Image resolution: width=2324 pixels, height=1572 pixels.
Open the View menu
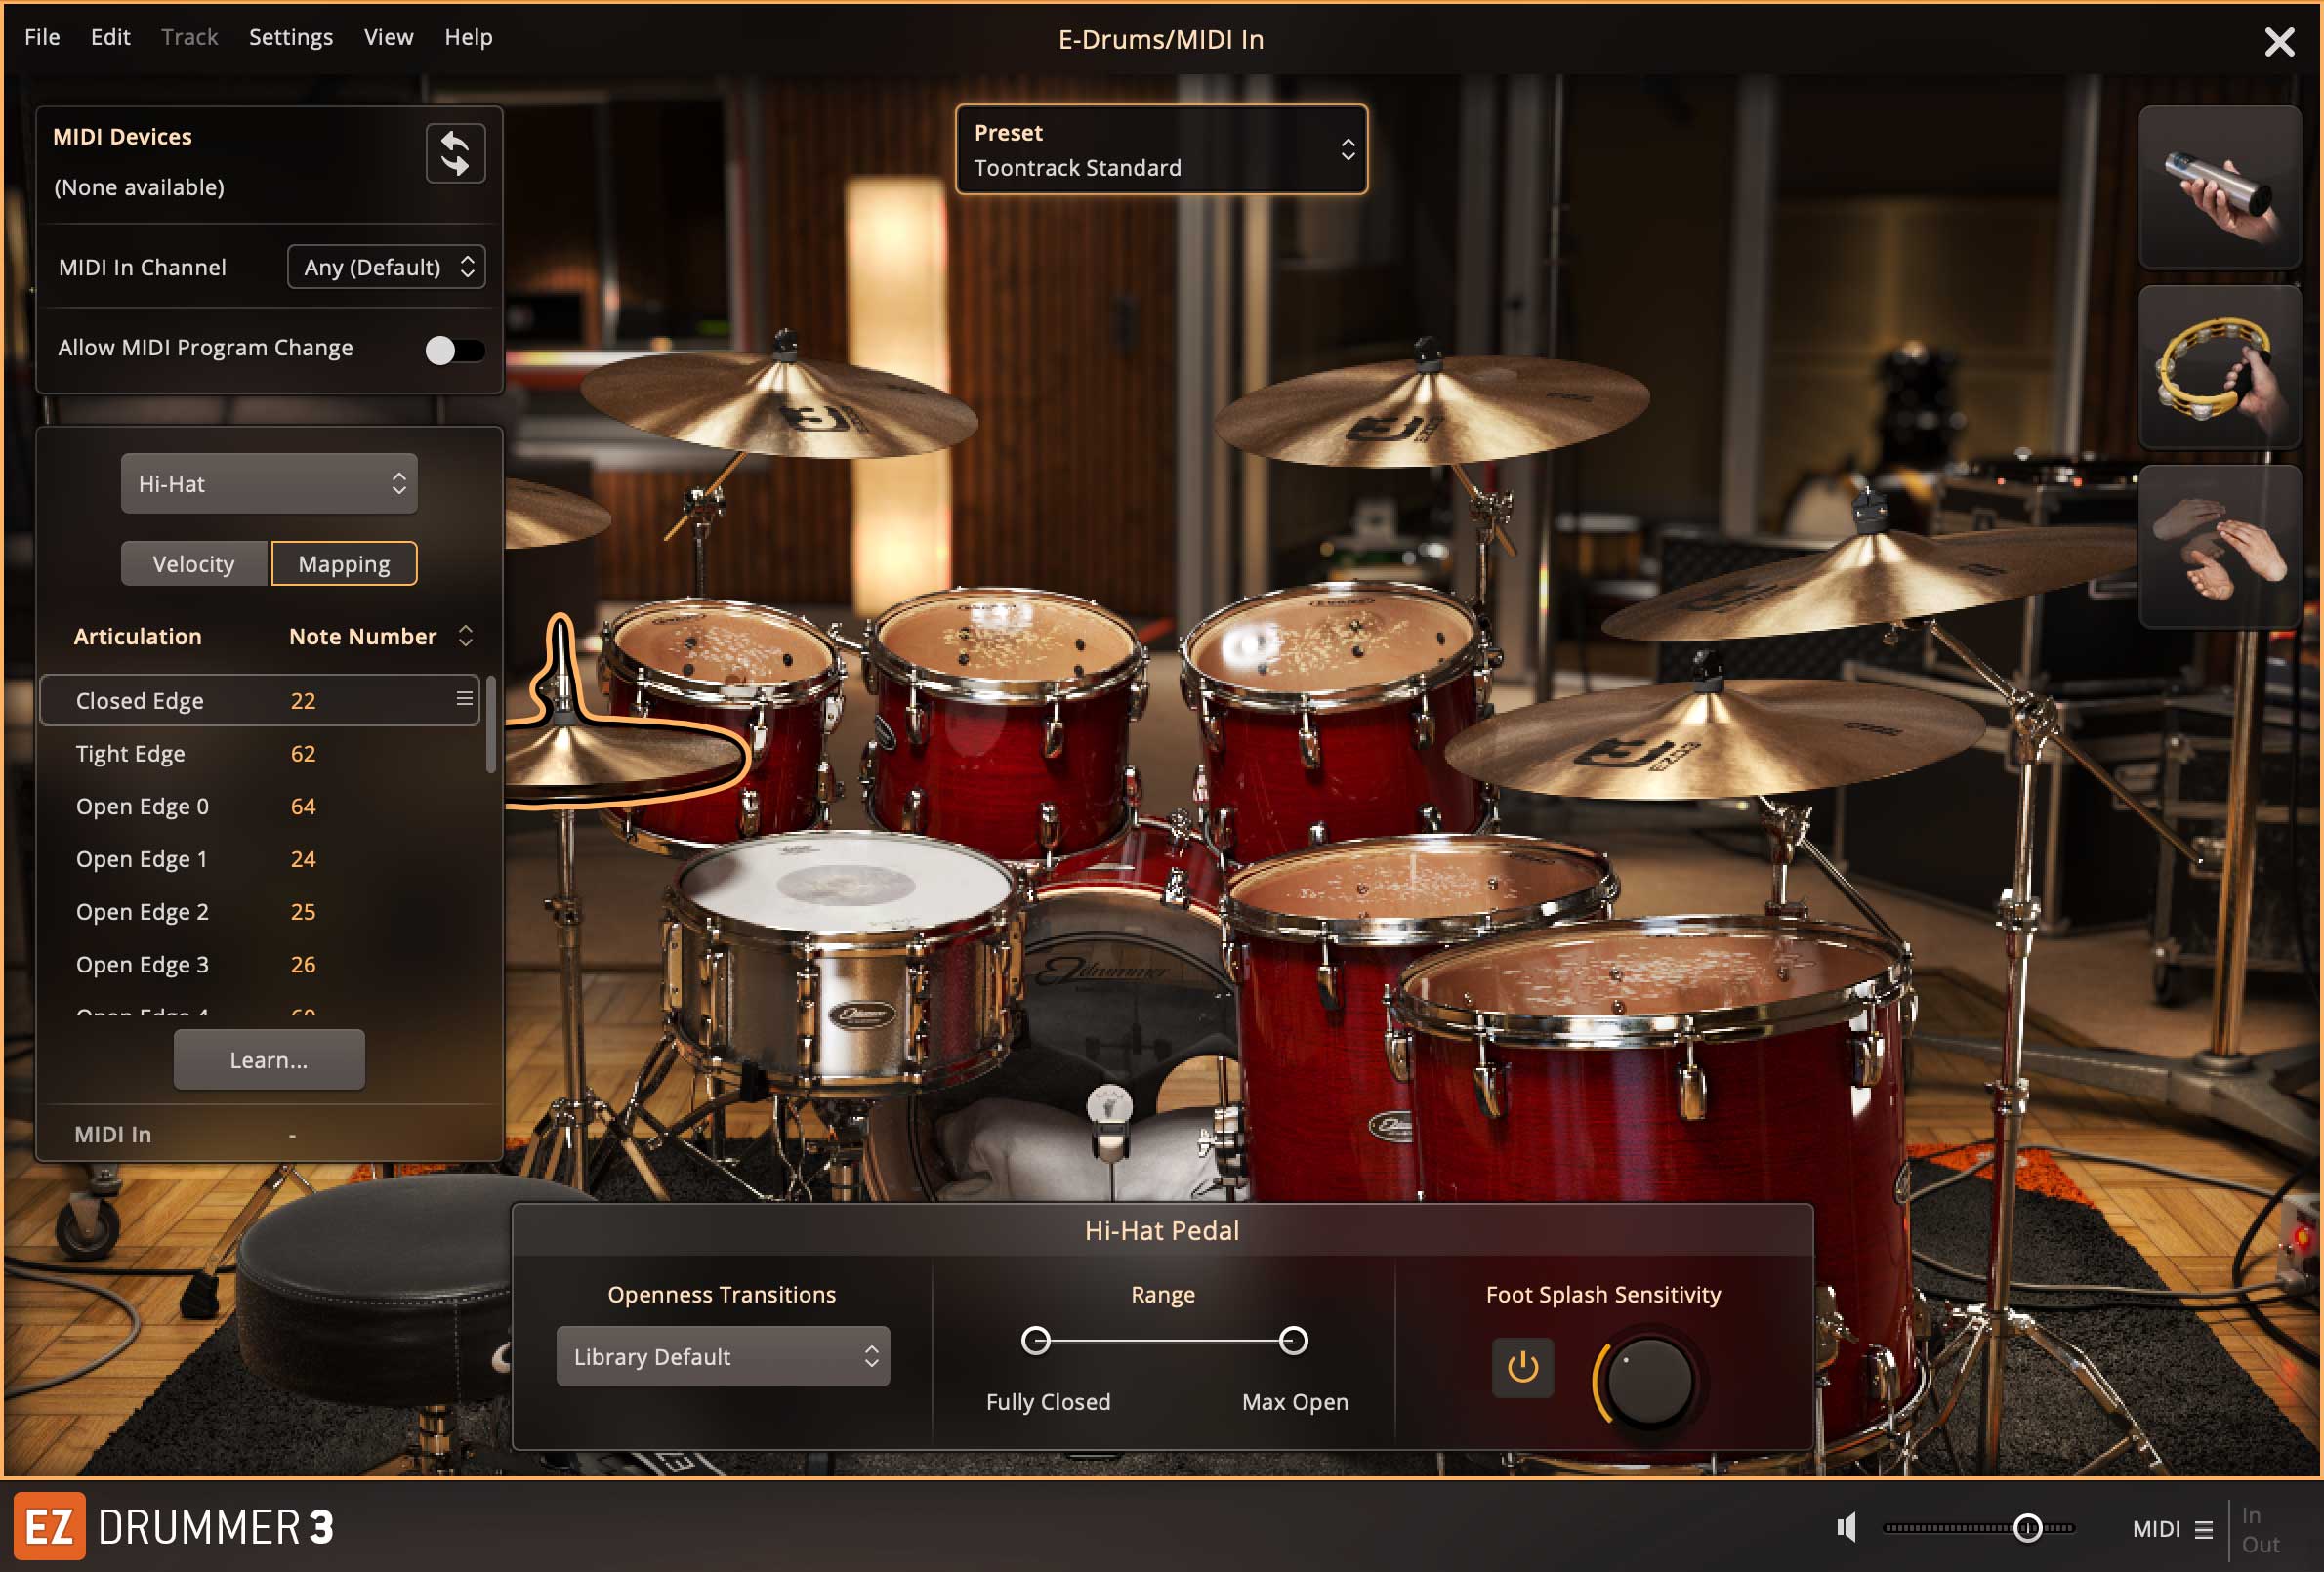pyautogui.click(x=388, y=37)
